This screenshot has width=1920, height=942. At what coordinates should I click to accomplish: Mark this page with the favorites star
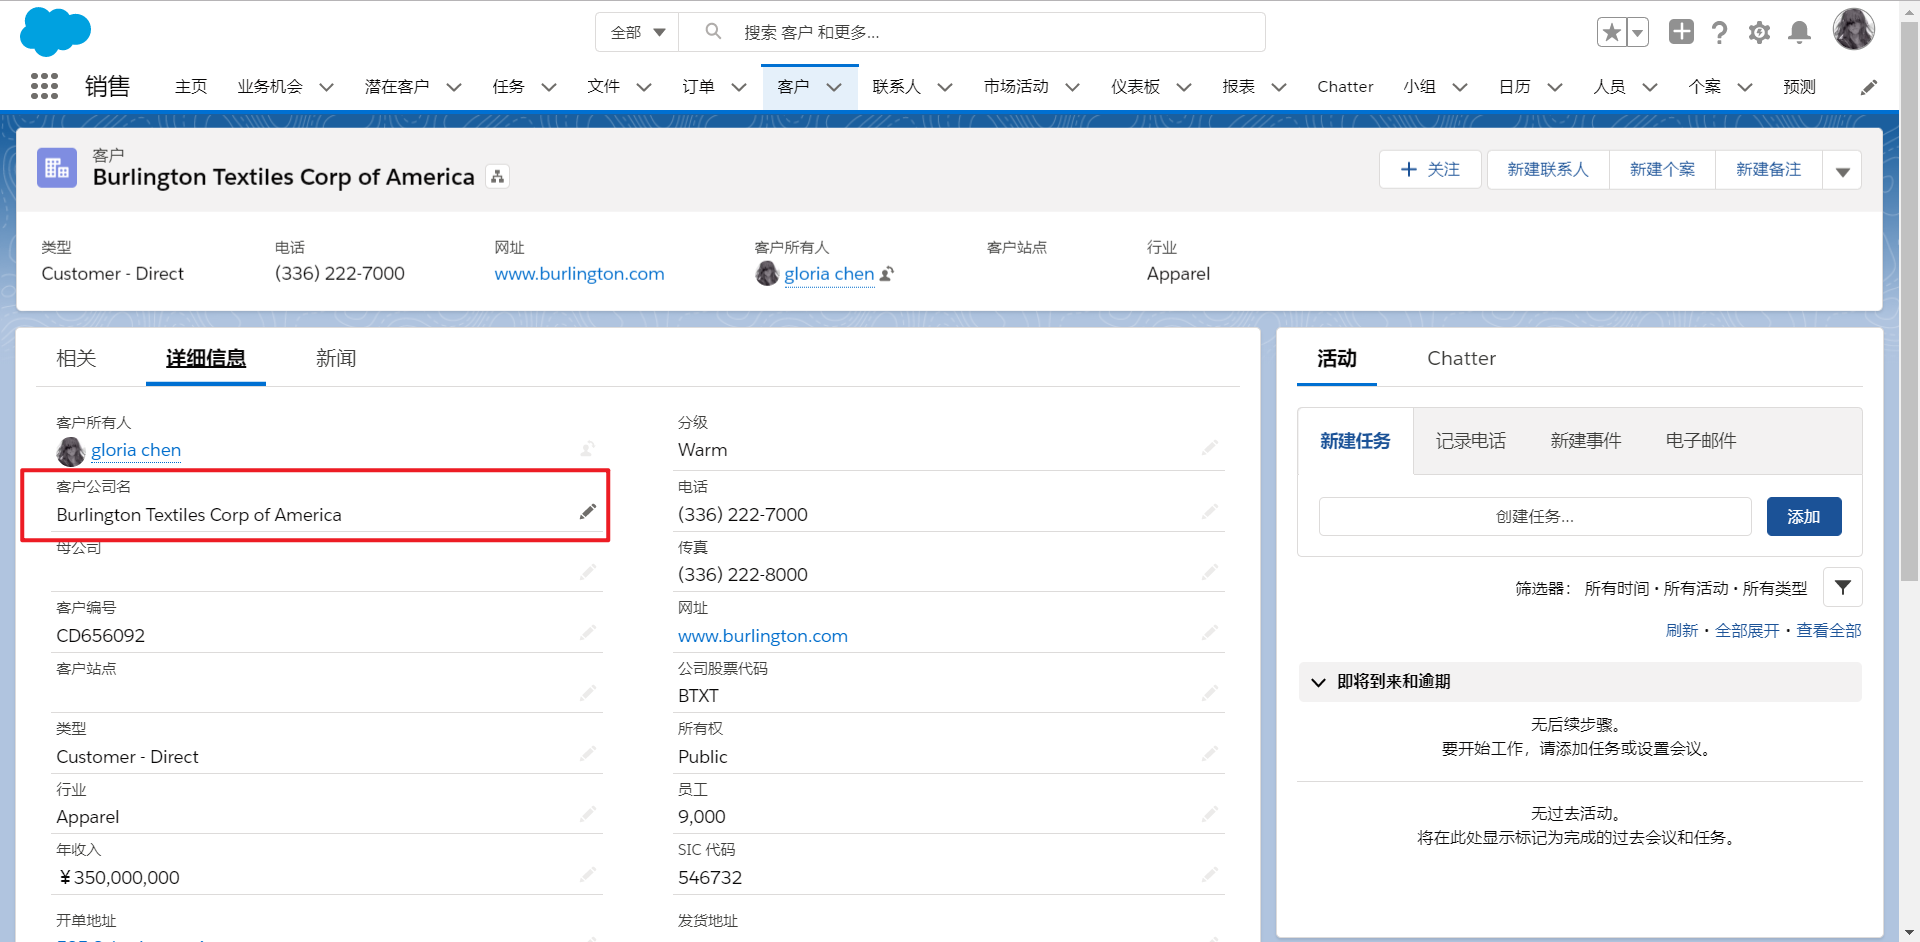point(1609,32)
